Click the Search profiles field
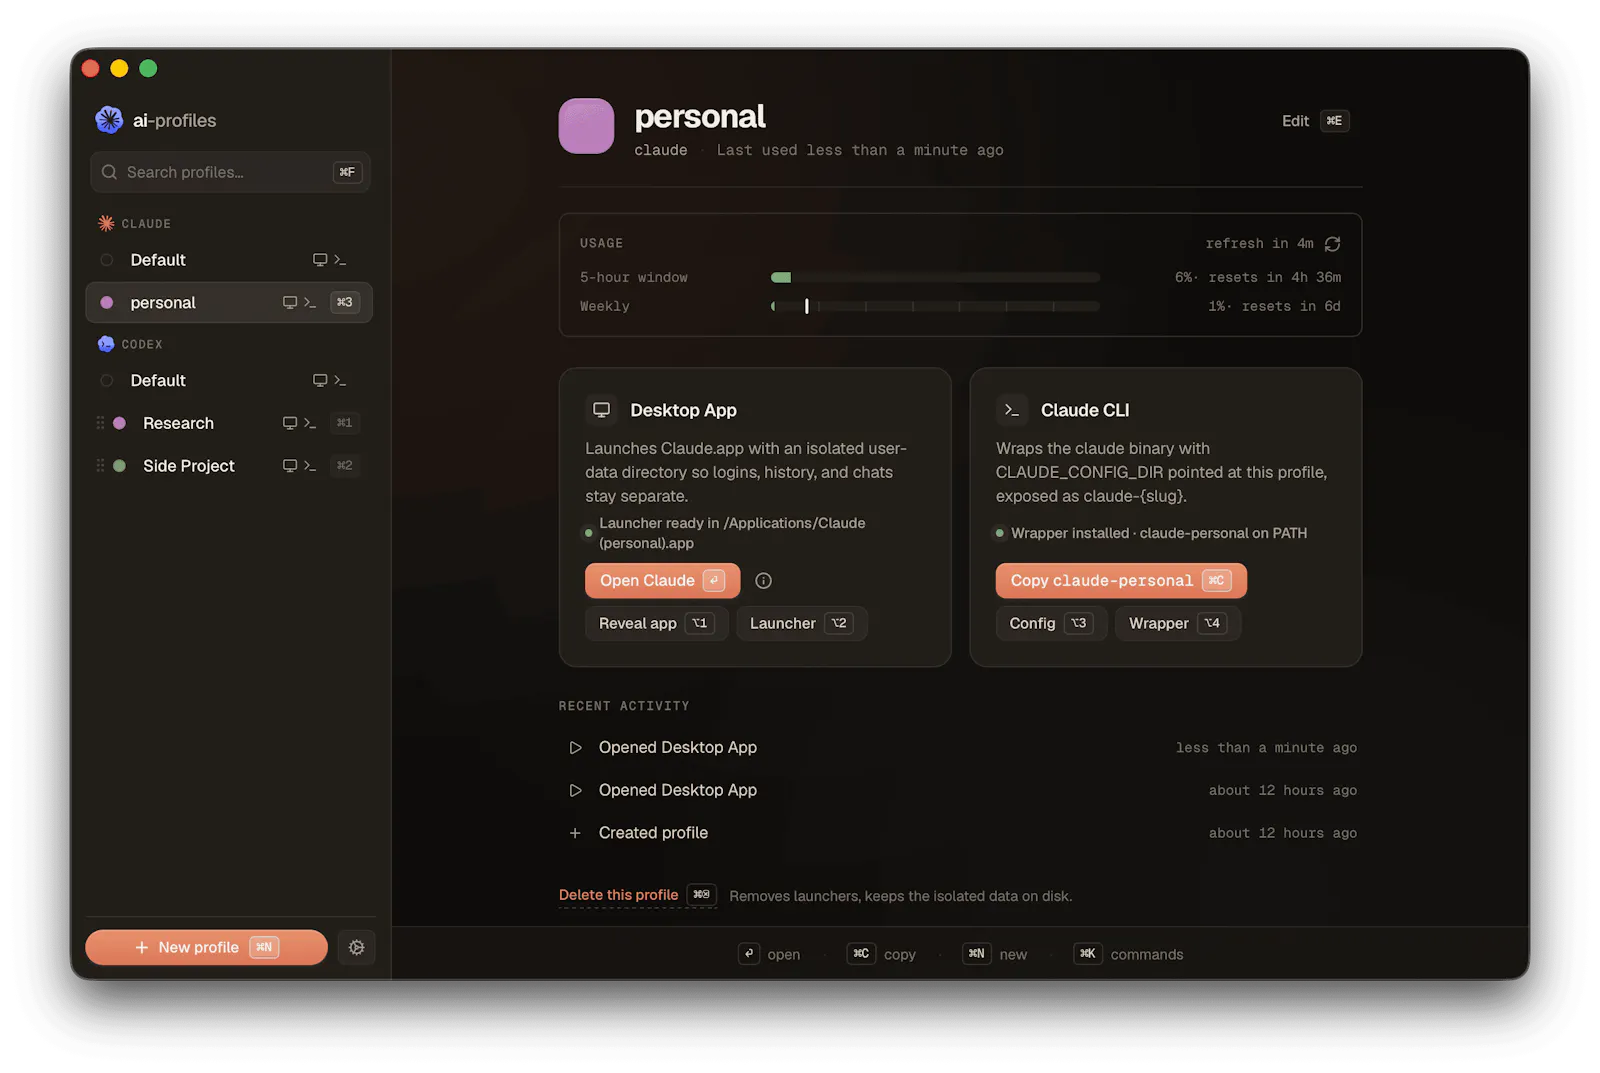The height and width of the screenshot is (1073, 1600). coord(230,172)
